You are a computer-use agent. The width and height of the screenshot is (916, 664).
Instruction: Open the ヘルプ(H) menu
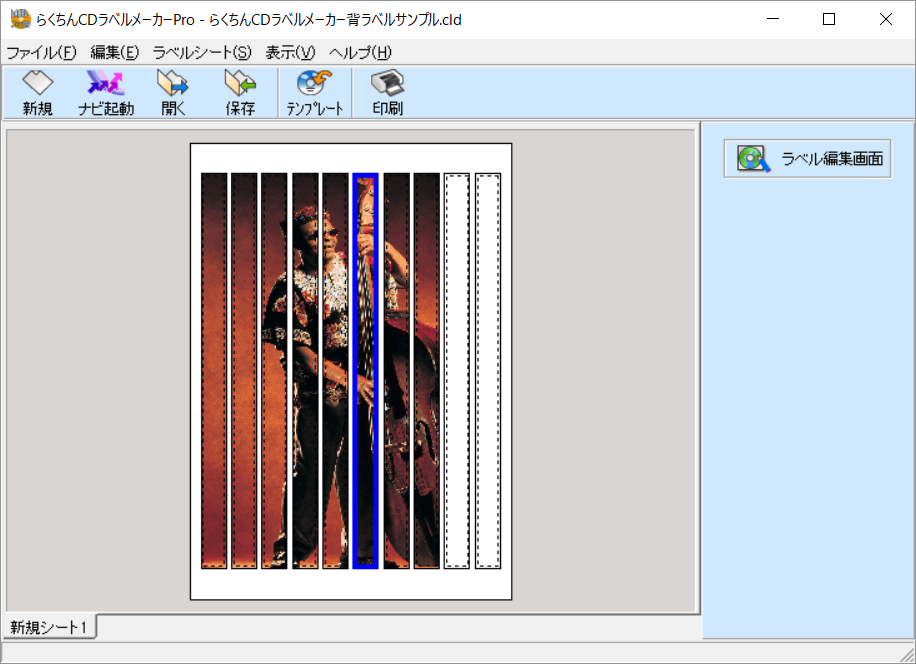(360, 53)
